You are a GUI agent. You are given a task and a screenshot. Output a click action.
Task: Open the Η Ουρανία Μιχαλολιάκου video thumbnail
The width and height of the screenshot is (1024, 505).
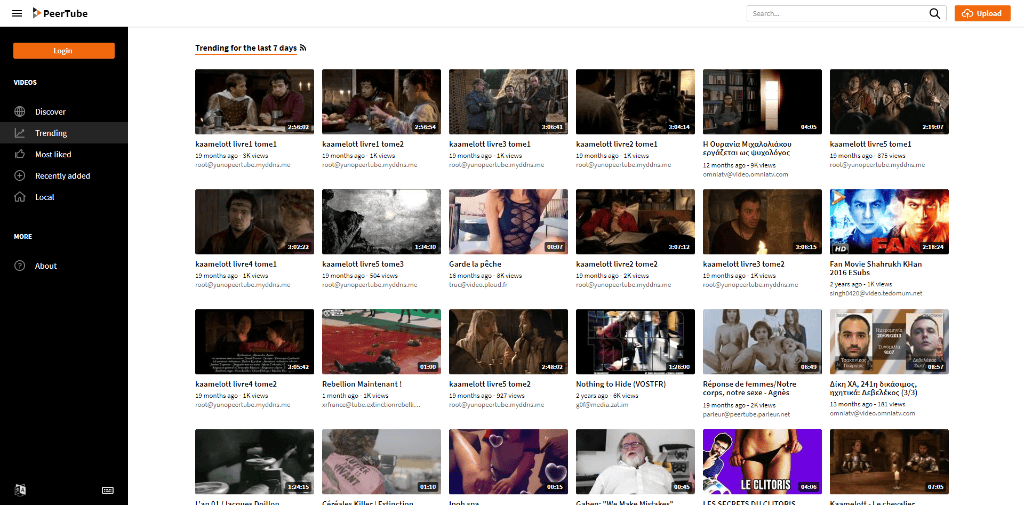762,101
